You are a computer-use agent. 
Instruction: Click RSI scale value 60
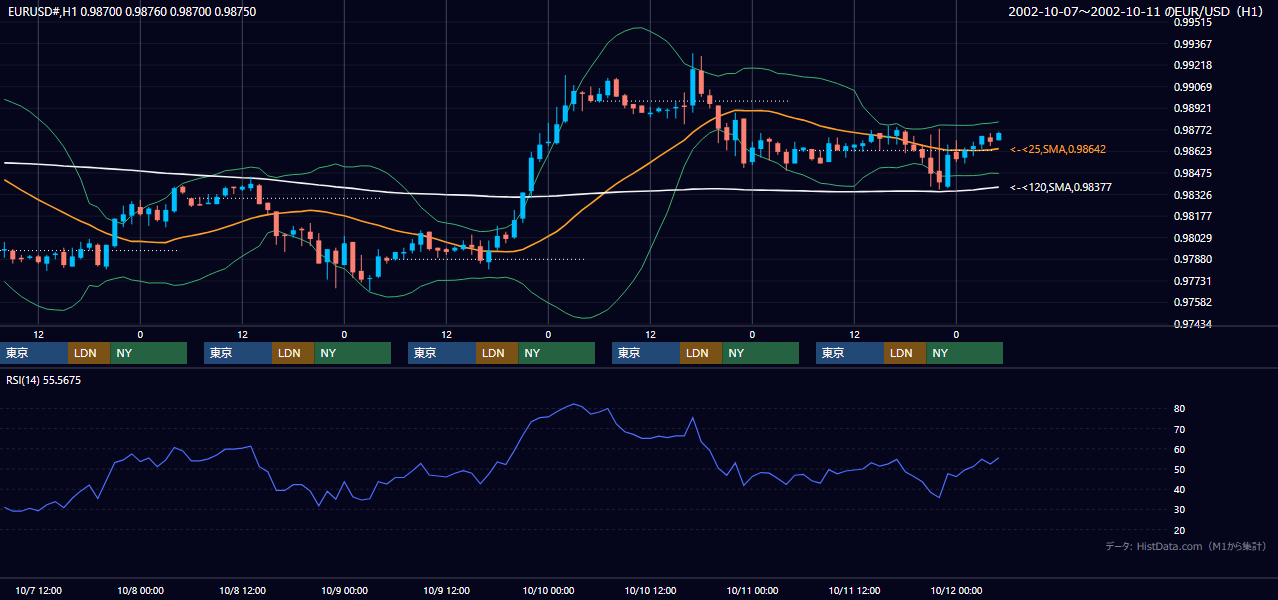click(x=1180, y=449)
